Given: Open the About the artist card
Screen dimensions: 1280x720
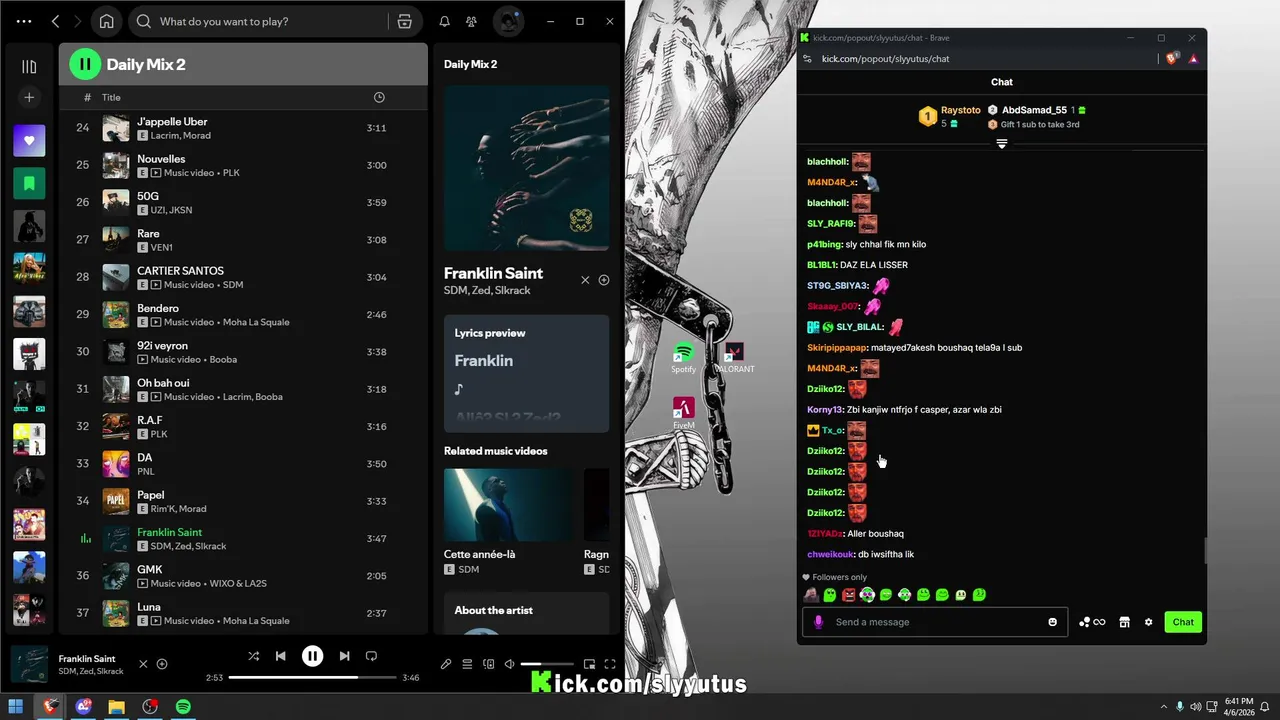Looking at the screenshot, I should point(526,612).
